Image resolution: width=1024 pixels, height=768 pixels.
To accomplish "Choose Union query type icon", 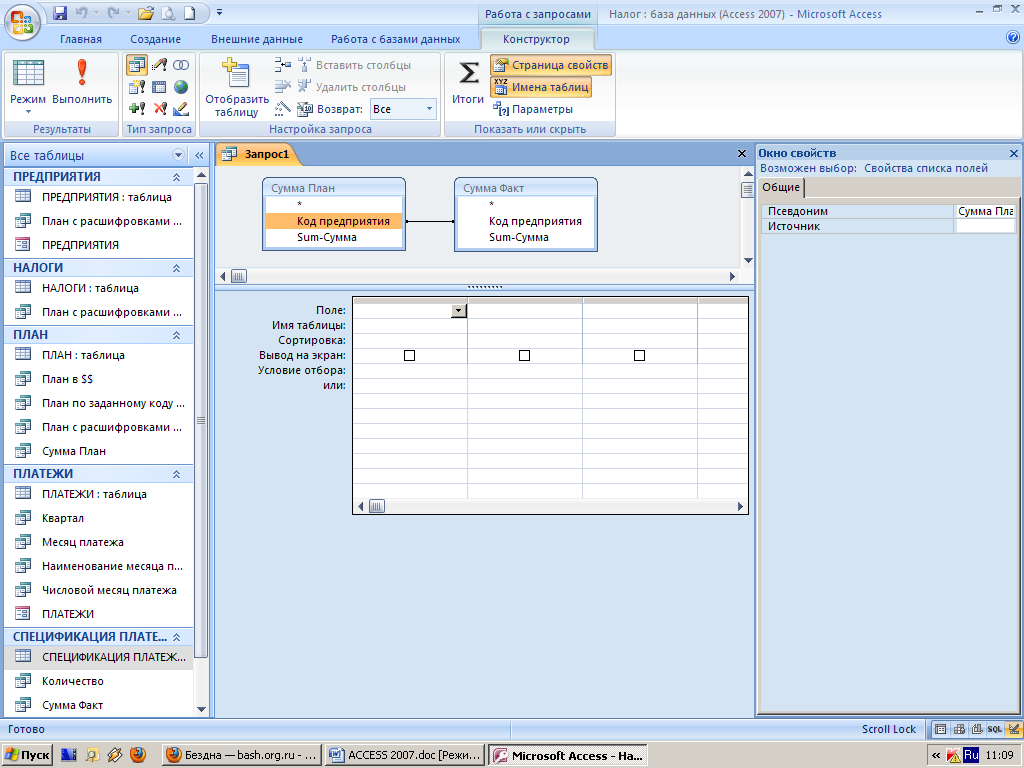I will point(181,65).
